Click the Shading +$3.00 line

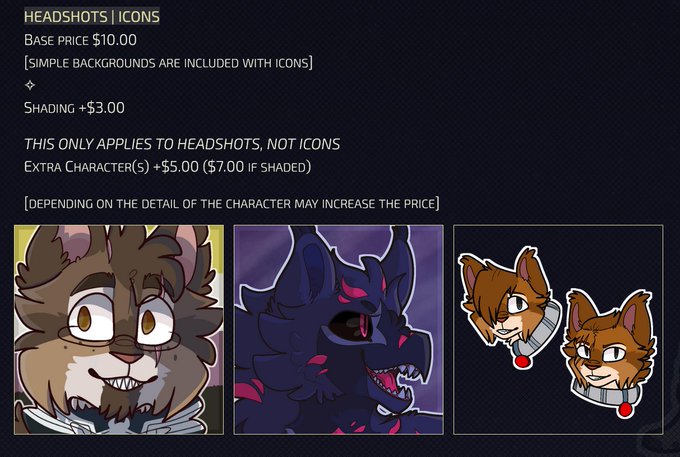click(x=74, y=108)
